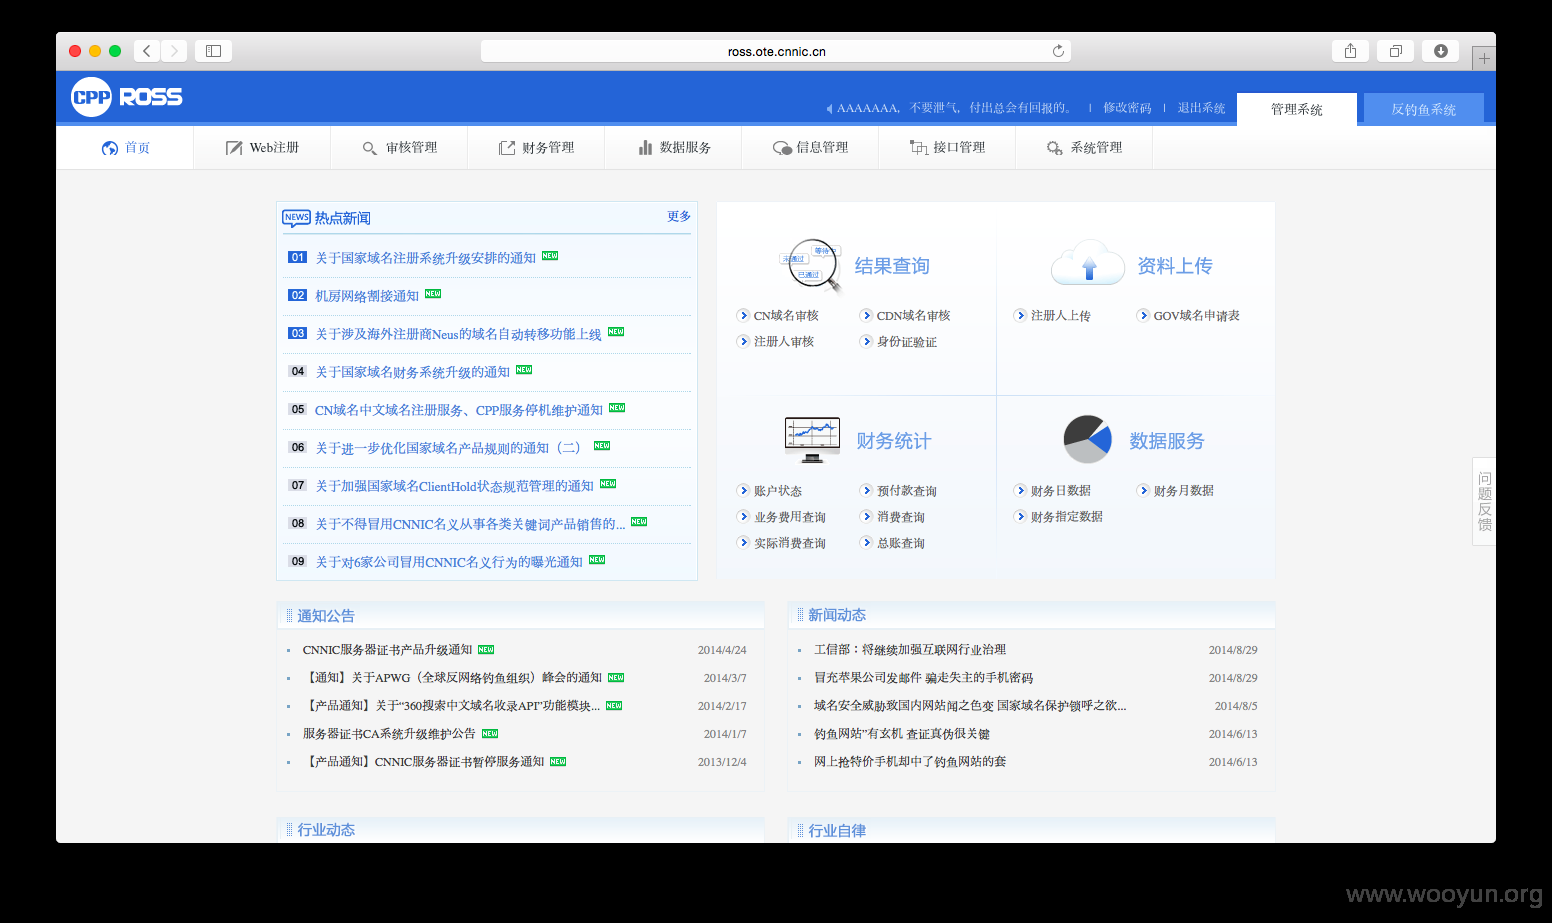Click the 通知公告 section header

[x=326, y=616]
